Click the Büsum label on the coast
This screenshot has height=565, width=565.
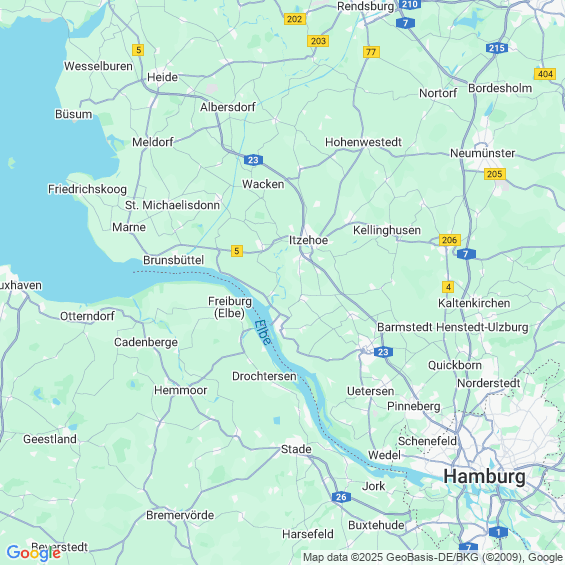pyautogui.click(x=74, y=114)
